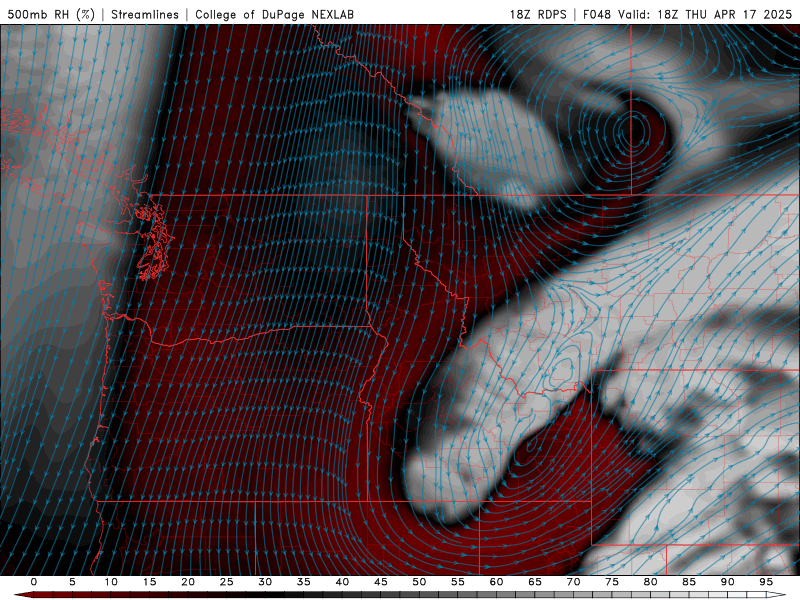Click the '0' value on color scale
This screenshot has height=600, width=800.
point(34,582)
